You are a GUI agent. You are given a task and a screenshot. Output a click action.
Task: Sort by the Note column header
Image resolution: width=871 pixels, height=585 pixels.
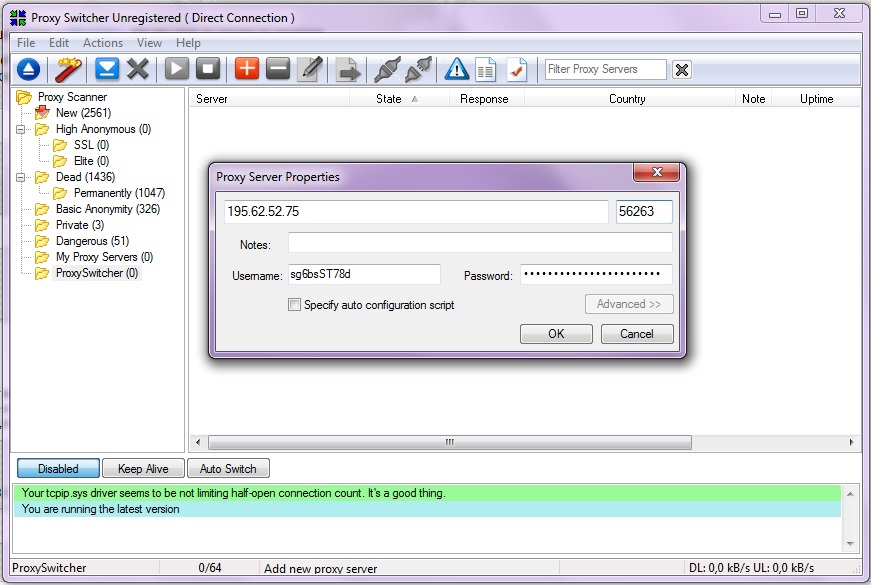click(753, 99)
